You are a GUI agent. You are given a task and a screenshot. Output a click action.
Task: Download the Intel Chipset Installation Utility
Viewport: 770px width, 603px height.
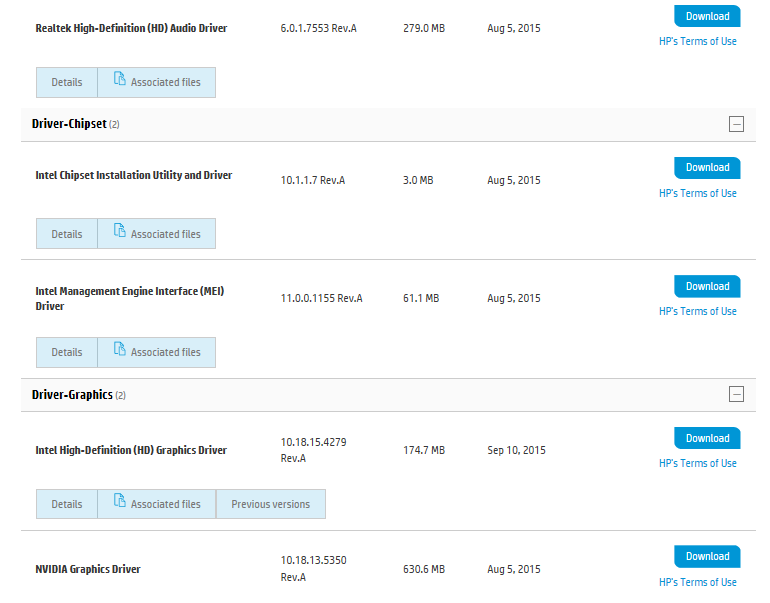coord(707,168)
